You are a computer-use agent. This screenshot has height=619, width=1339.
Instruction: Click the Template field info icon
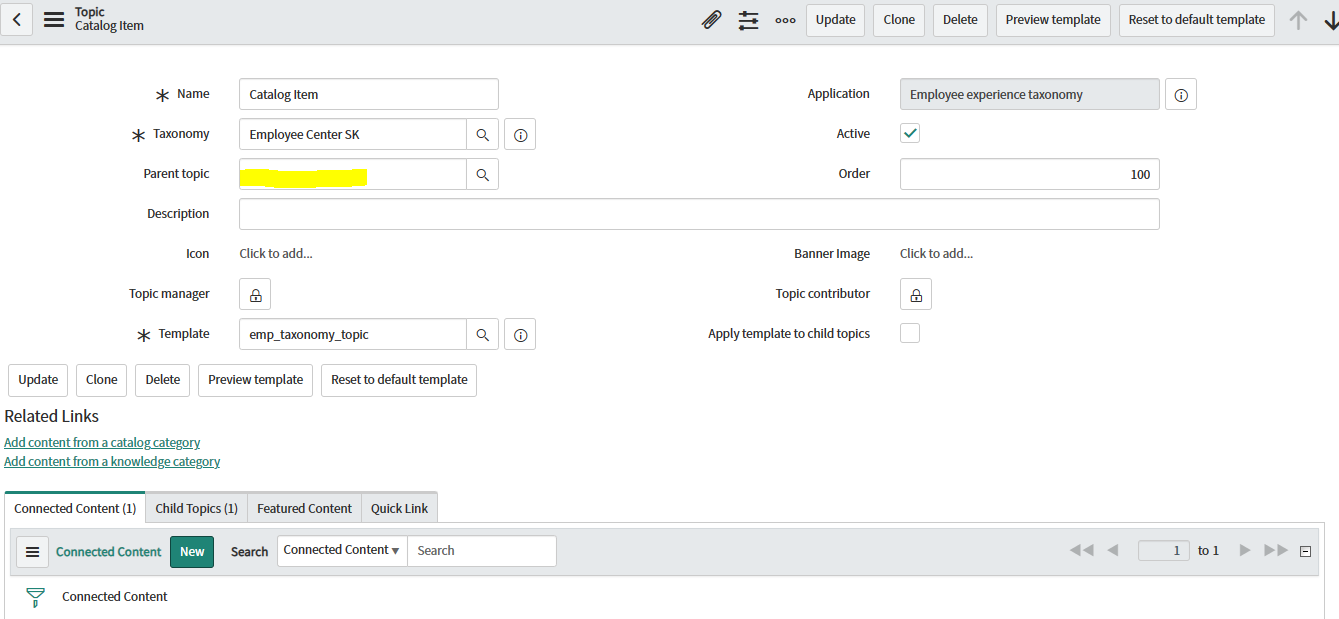pos(519,333)
